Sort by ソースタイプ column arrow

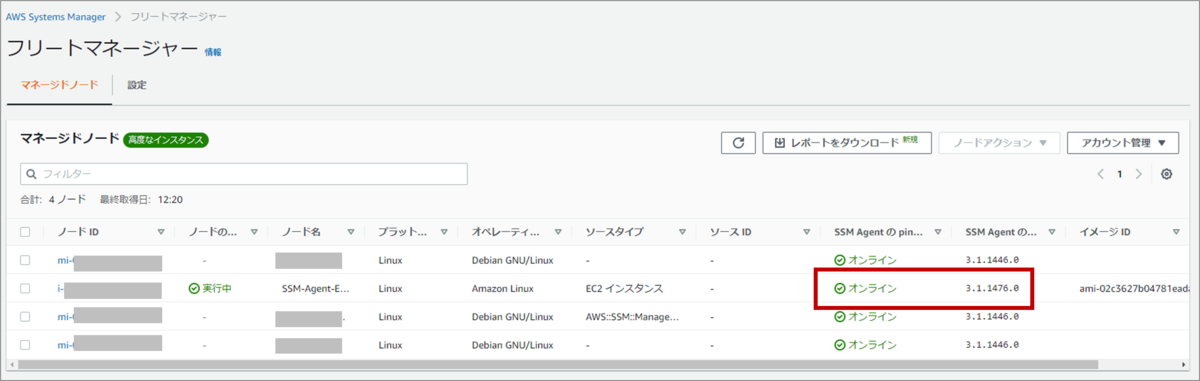point(682,232)
